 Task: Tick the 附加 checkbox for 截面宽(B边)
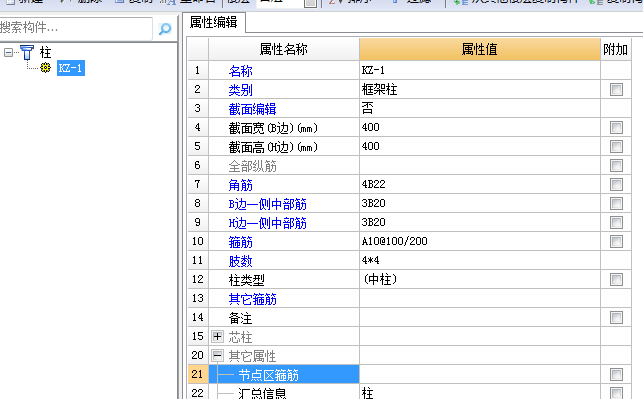[x=616, y=128]
